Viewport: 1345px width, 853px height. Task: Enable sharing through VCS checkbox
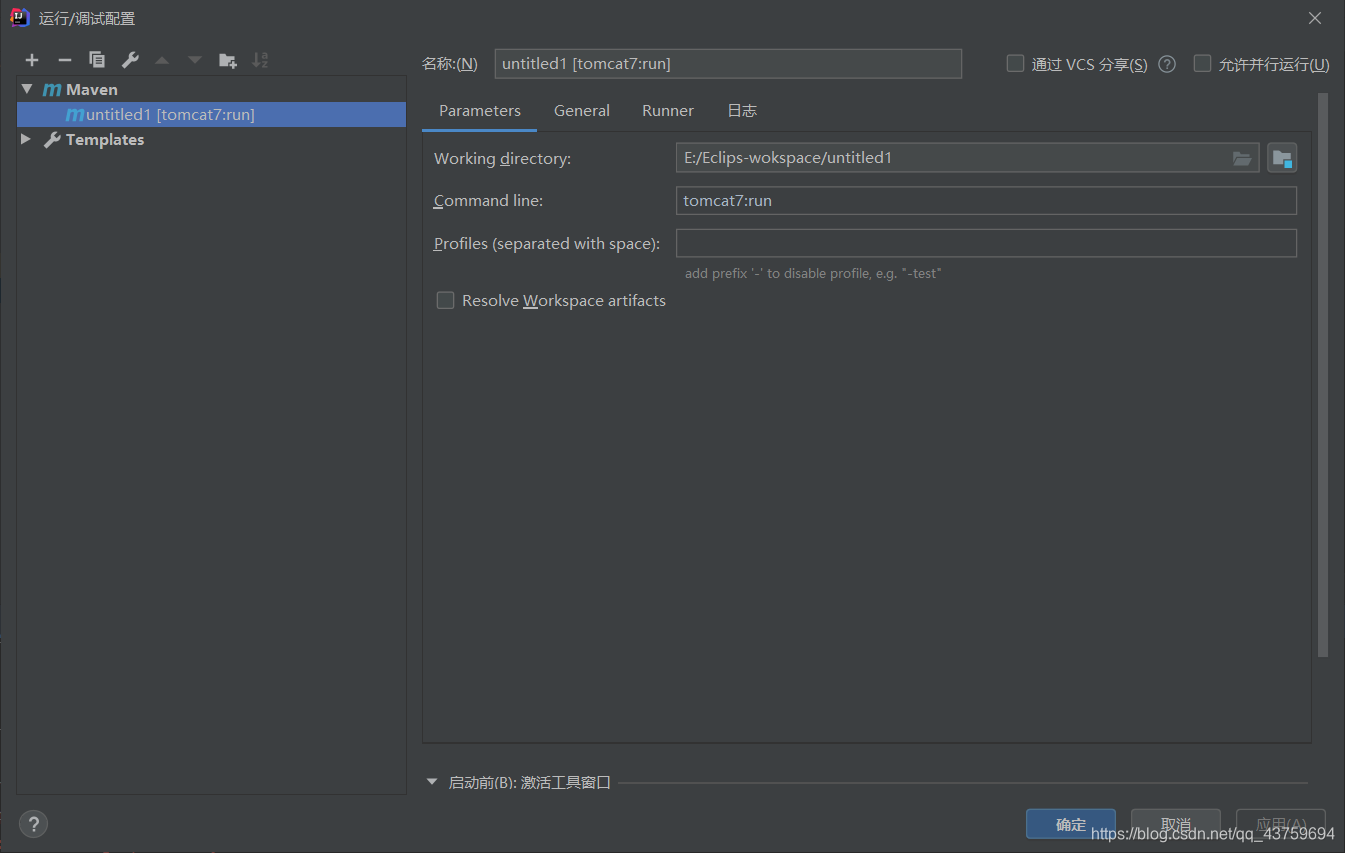pyautogui.click(x=1015, y=64)
